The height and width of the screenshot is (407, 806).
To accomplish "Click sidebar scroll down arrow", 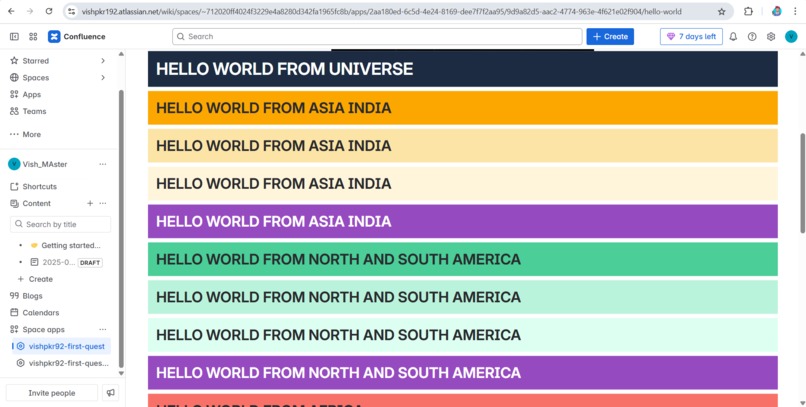I will click(x=121, y=374).
